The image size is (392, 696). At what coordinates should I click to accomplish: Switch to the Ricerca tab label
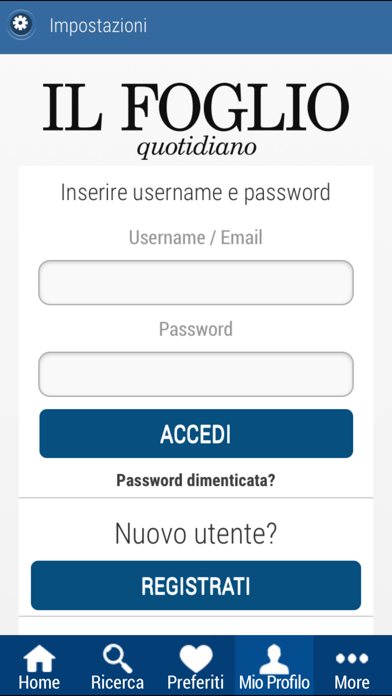(118, 682)
